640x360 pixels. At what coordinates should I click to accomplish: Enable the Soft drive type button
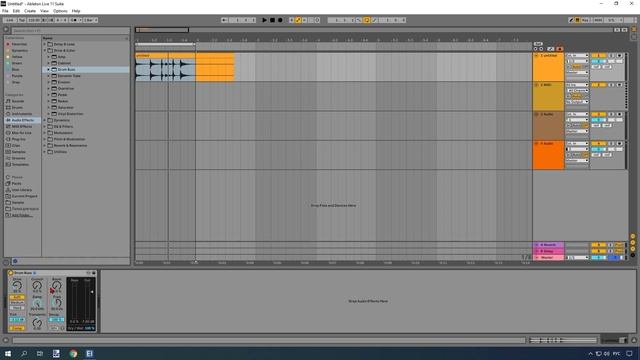coord(17,297)
